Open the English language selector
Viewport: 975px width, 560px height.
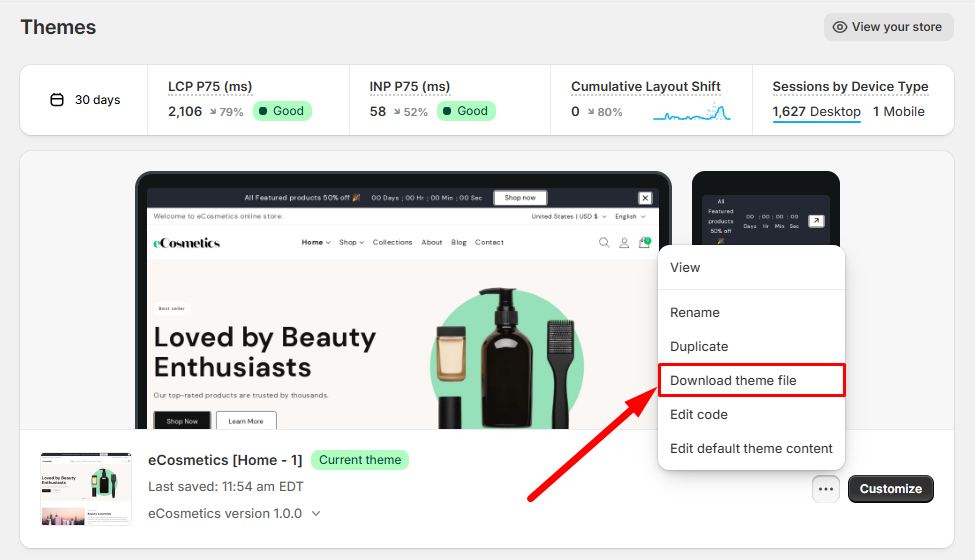(x=630, y=216)
